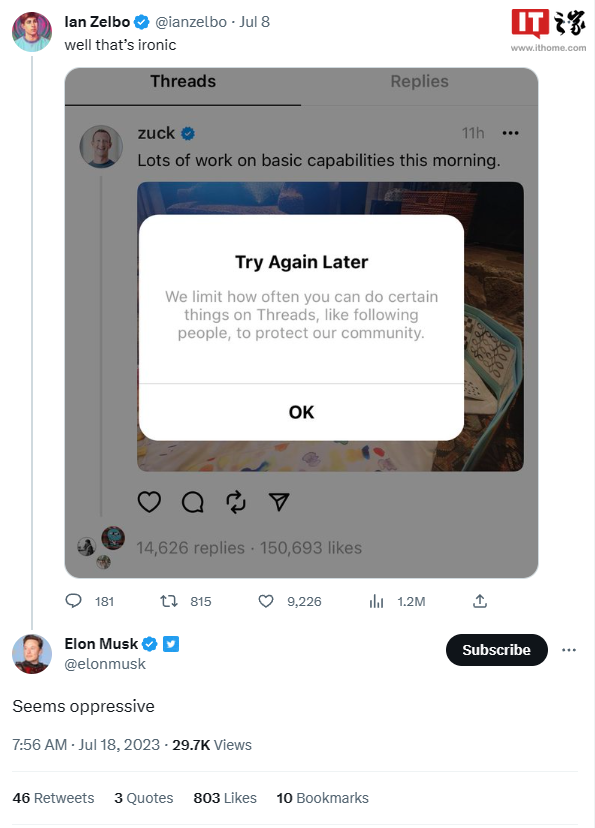Open the three-dot menu on zuck's post
This screenshot has width=595, height=828.
point(511,133)
